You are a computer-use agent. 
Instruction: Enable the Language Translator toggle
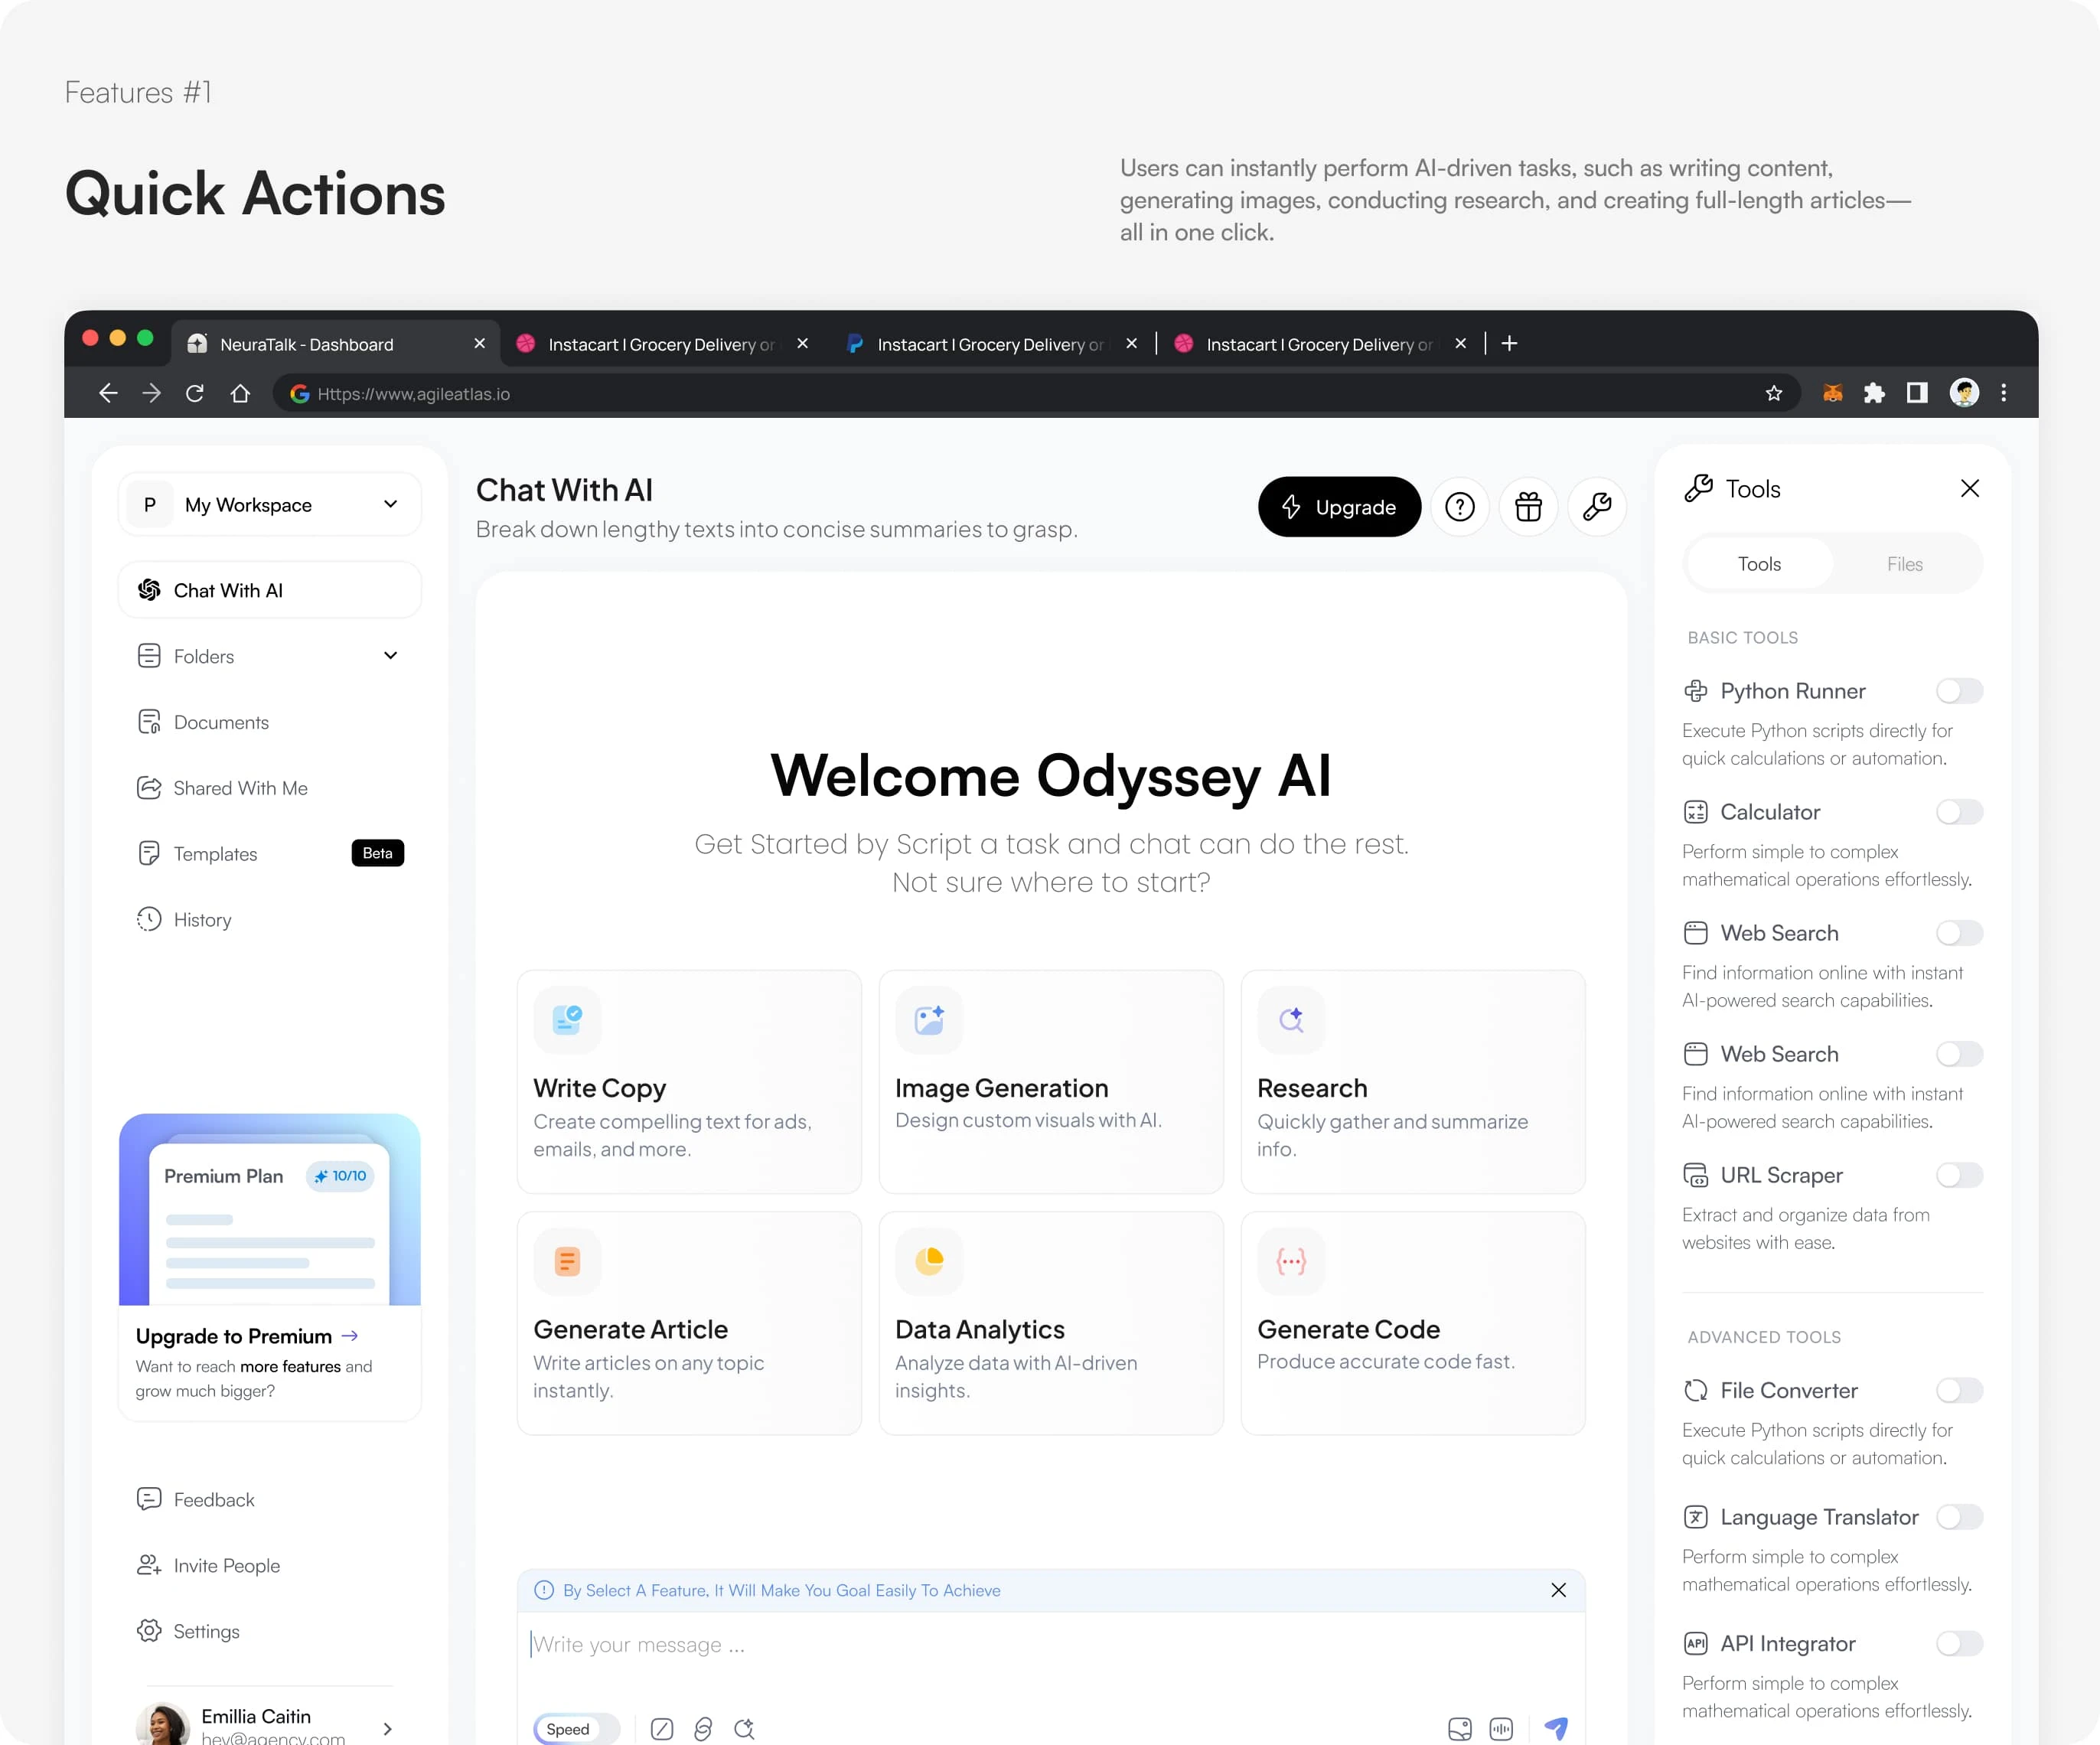coord(1959,1517)
